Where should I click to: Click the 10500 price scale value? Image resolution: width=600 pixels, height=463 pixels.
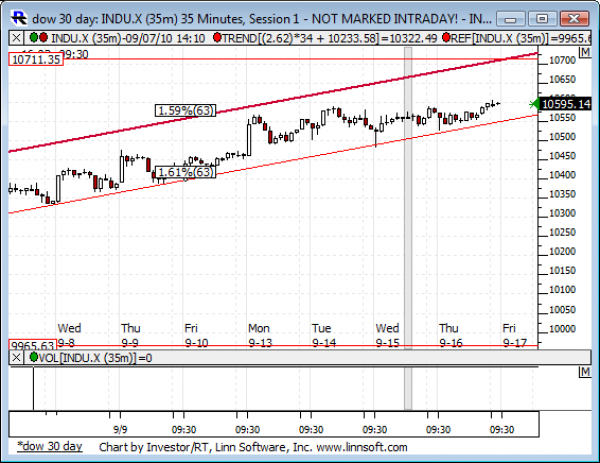coord(562,137)
